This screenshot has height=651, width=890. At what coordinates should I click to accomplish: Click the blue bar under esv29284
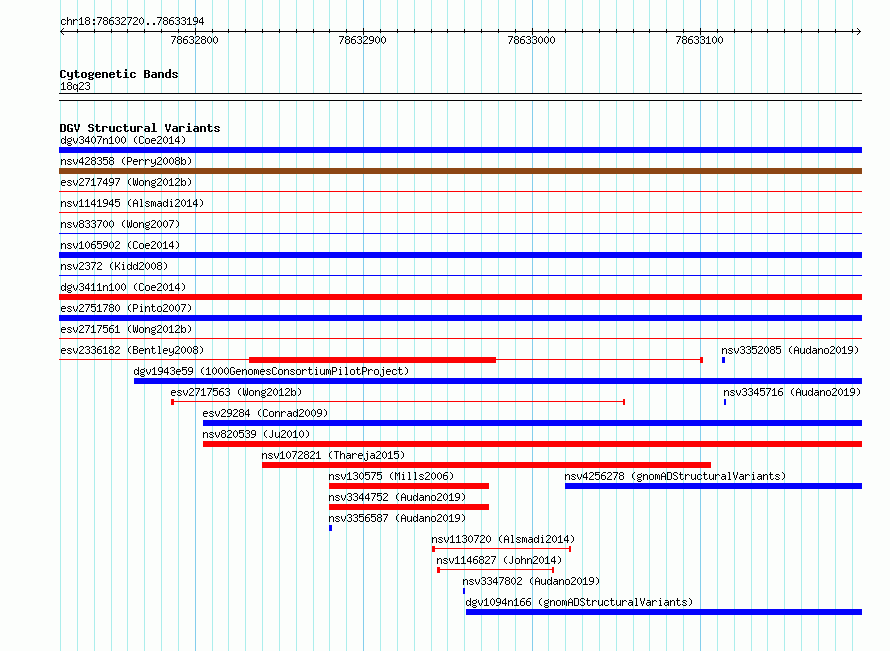[x=532, y=423]
